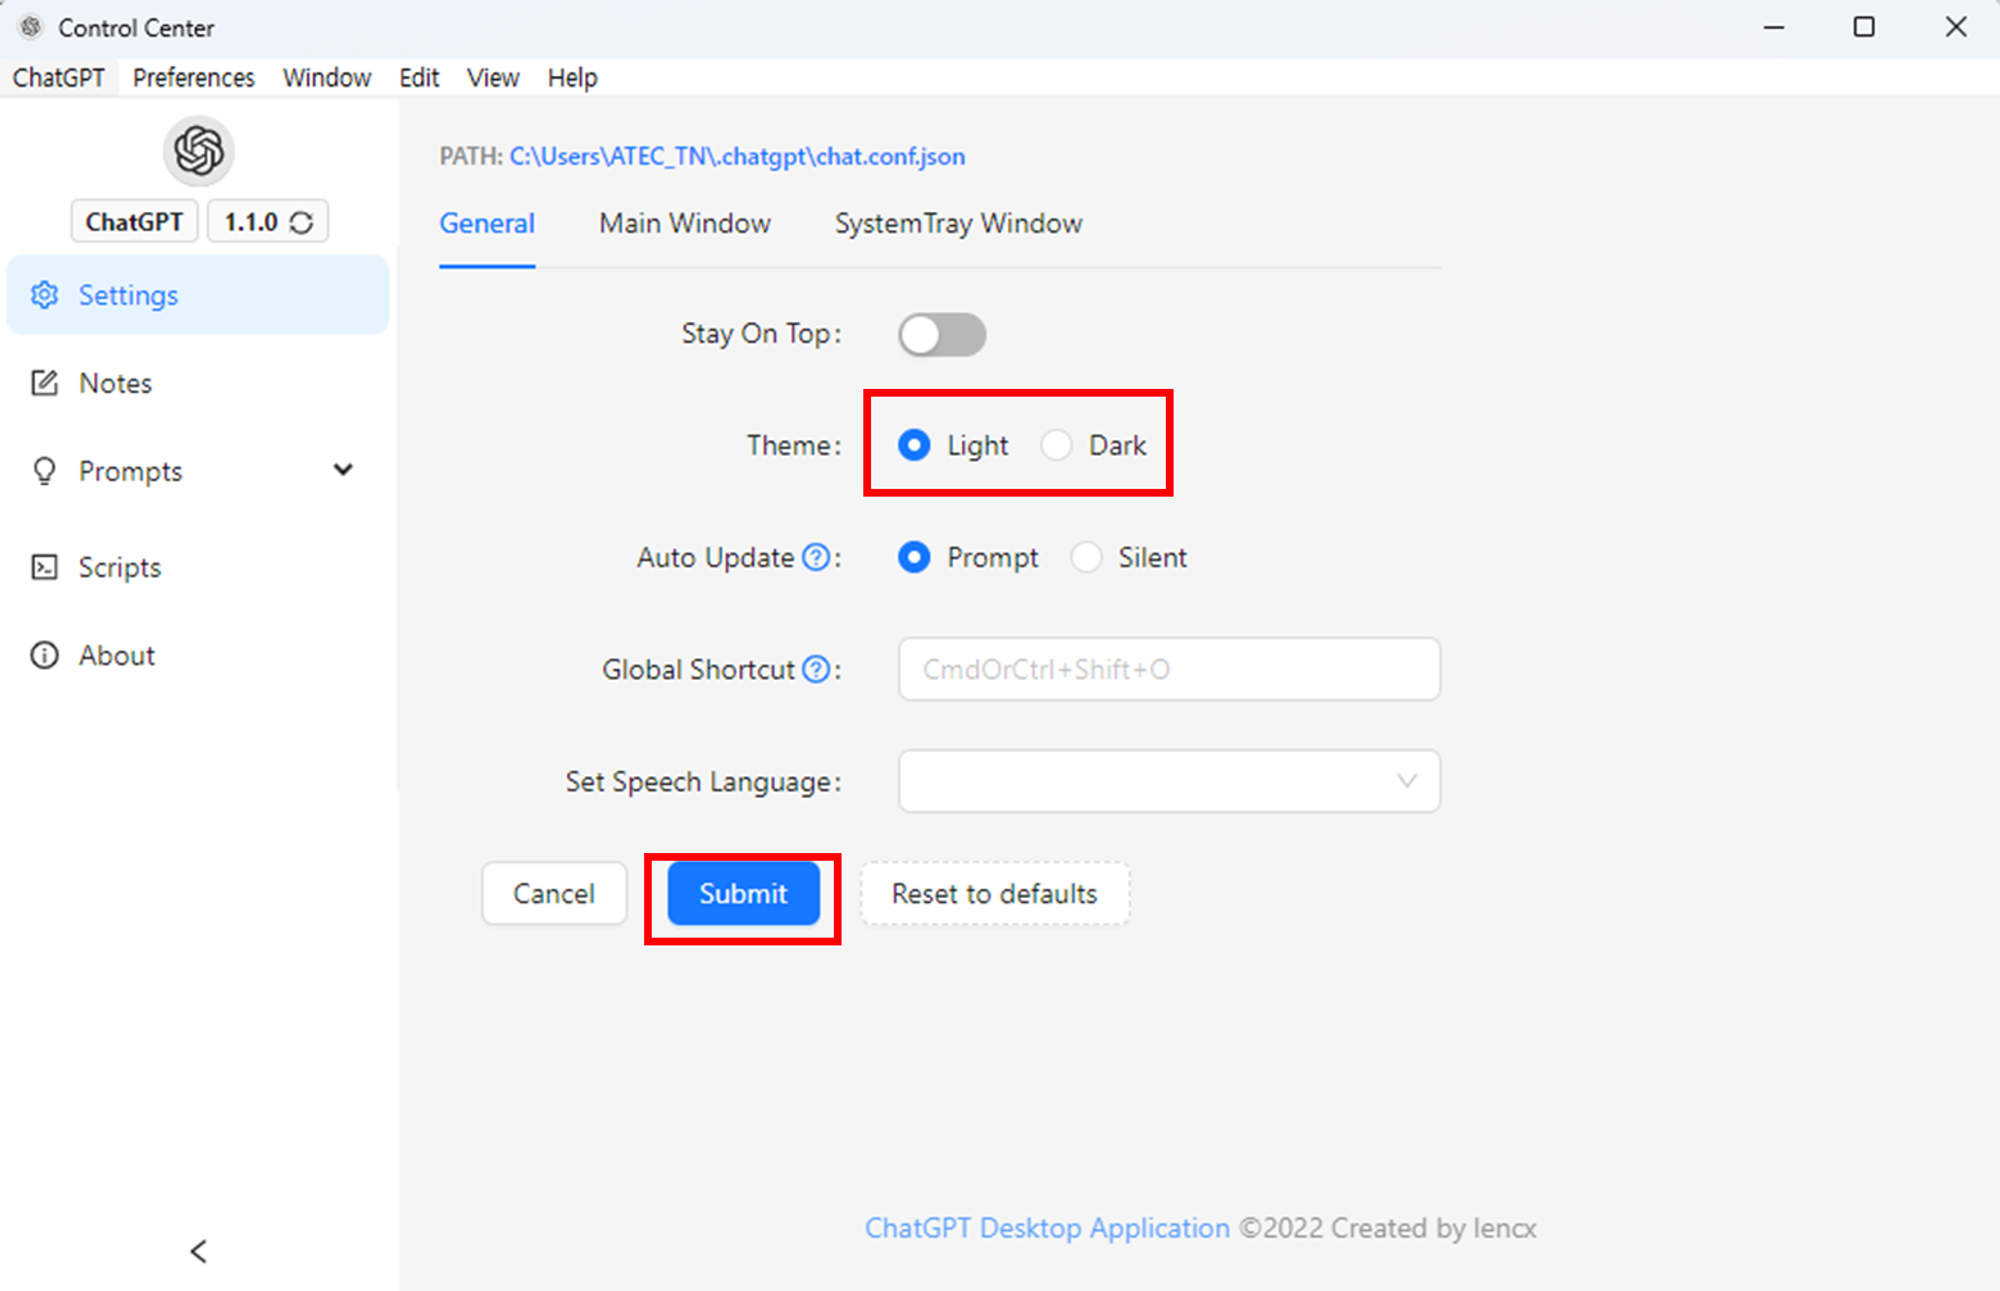Toggle the Stay On Top switch
The width and height of the screenshot is (2000, 1291).
pos(942,334)
